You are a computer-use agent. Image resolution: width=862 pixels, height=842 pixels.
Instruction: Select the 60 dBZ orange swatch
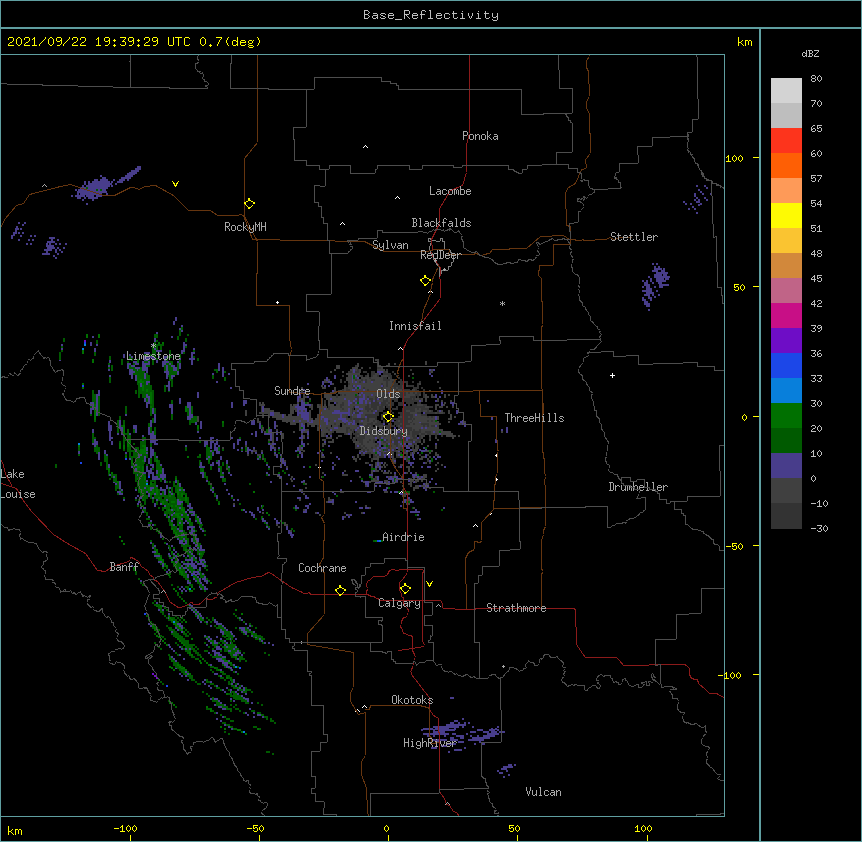pos(786,165)
